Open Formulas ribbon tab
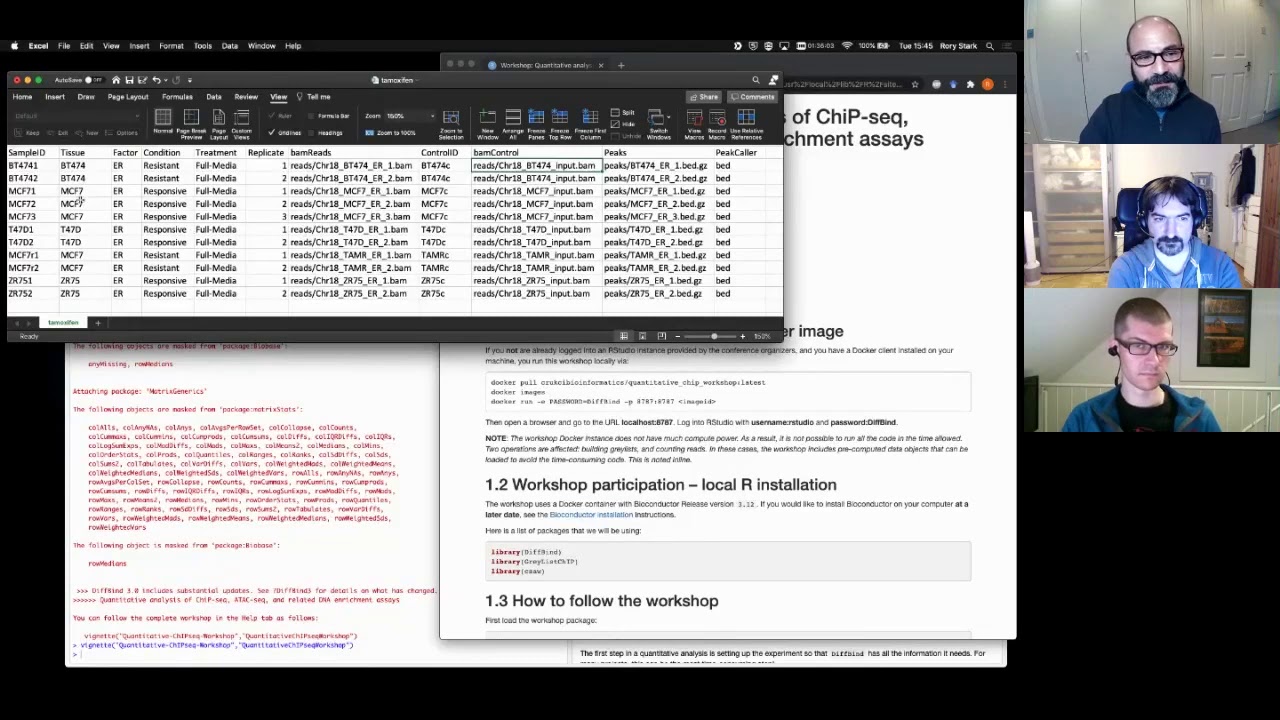The image size is (1280, 720). [x=177, y=97]
